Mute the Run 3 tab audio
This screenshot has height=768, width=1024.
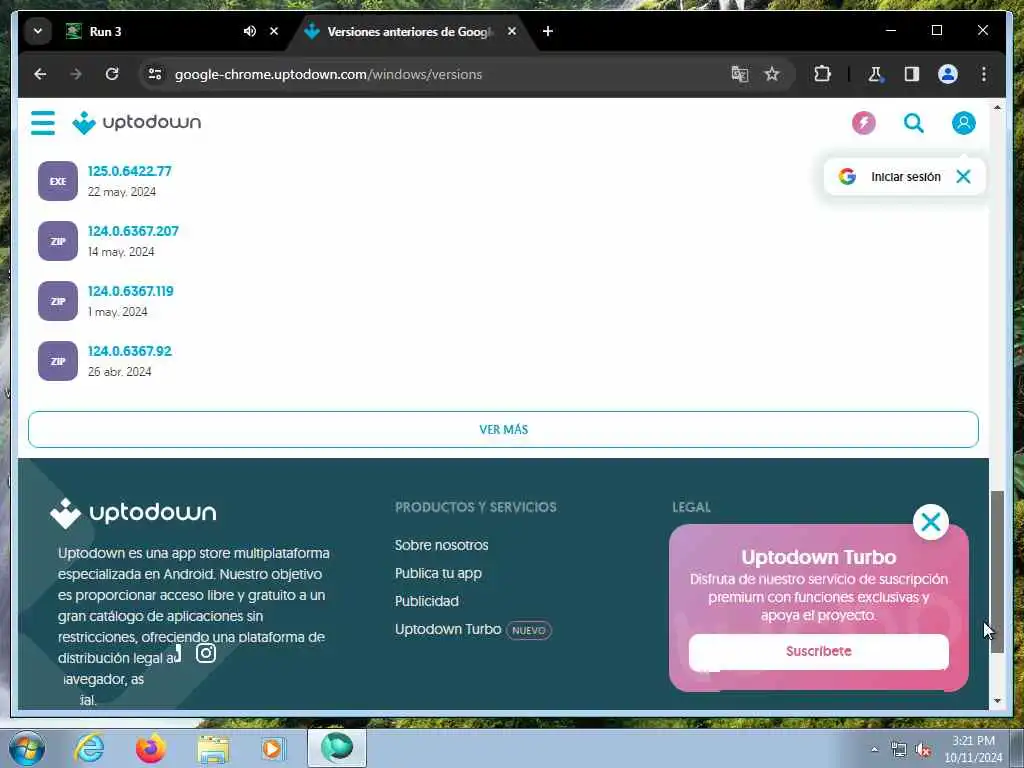(249, 31)
